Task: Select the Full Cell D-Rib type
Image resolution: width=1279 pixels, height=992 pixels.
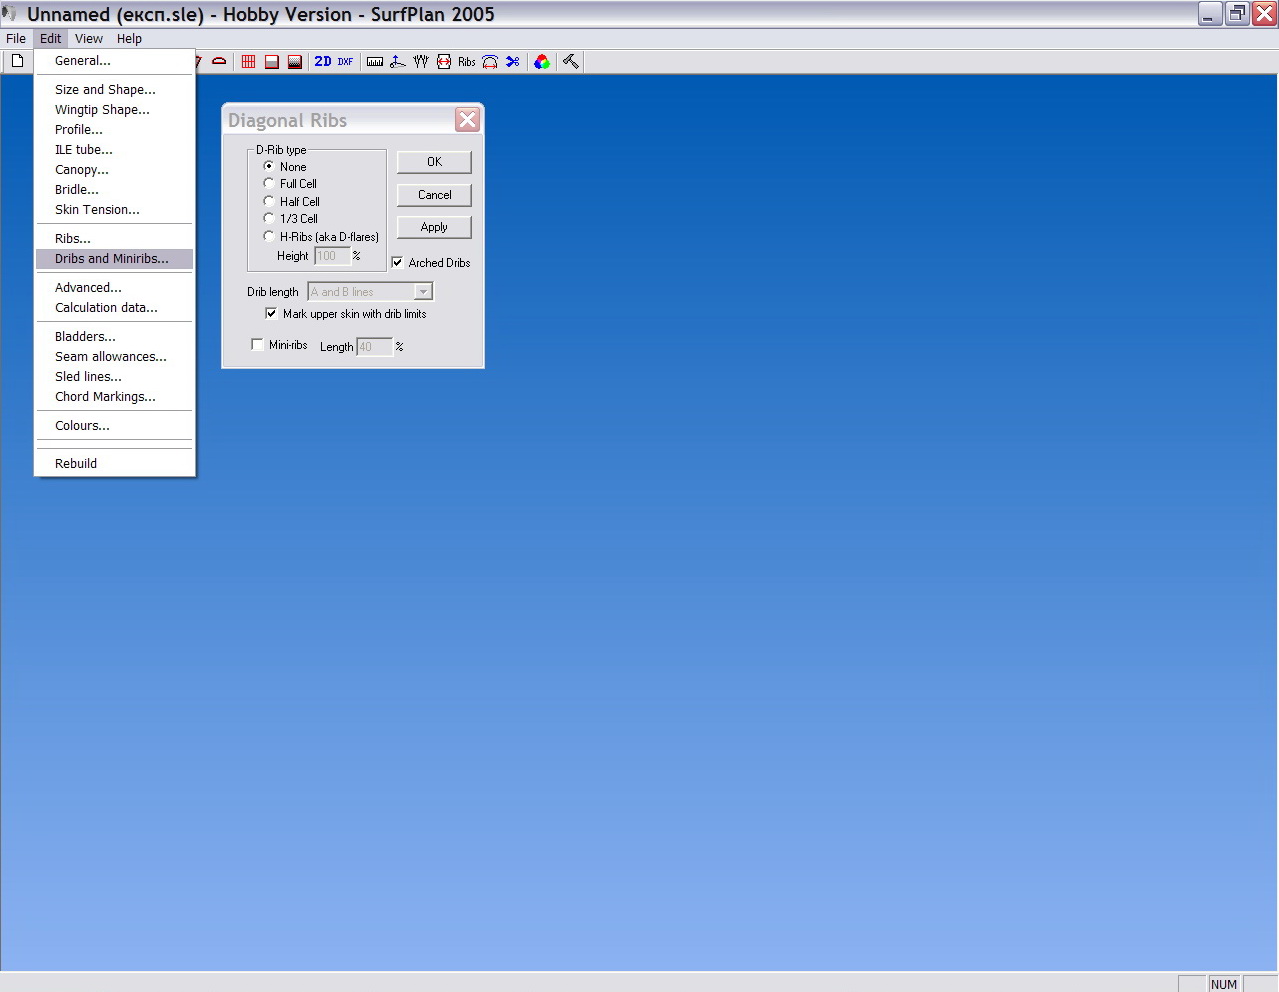Action: [x=269, y=184]
